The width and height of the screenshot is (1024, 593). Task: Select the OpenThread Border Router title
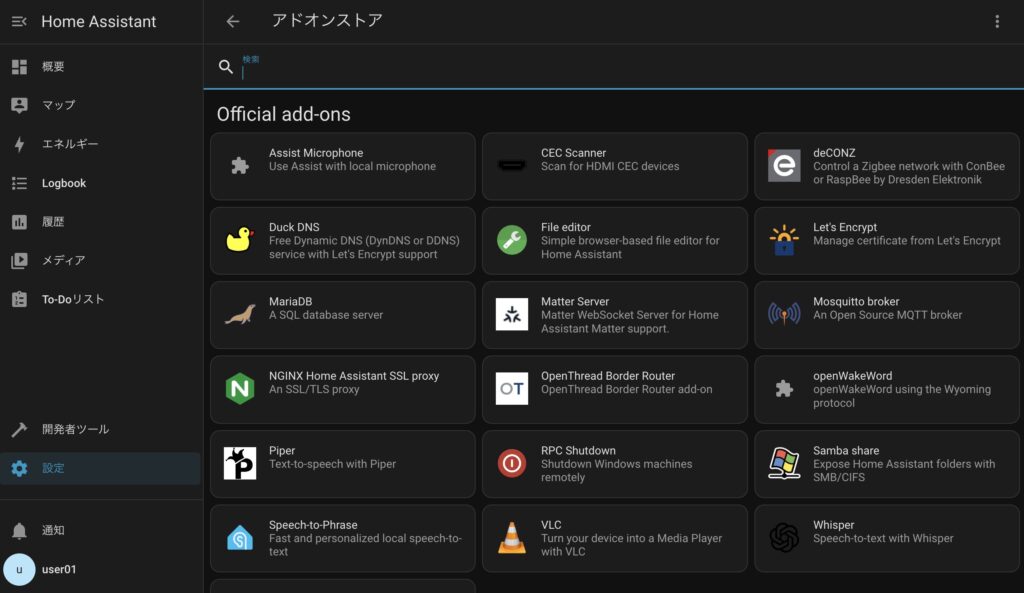[x=608, y=376]
